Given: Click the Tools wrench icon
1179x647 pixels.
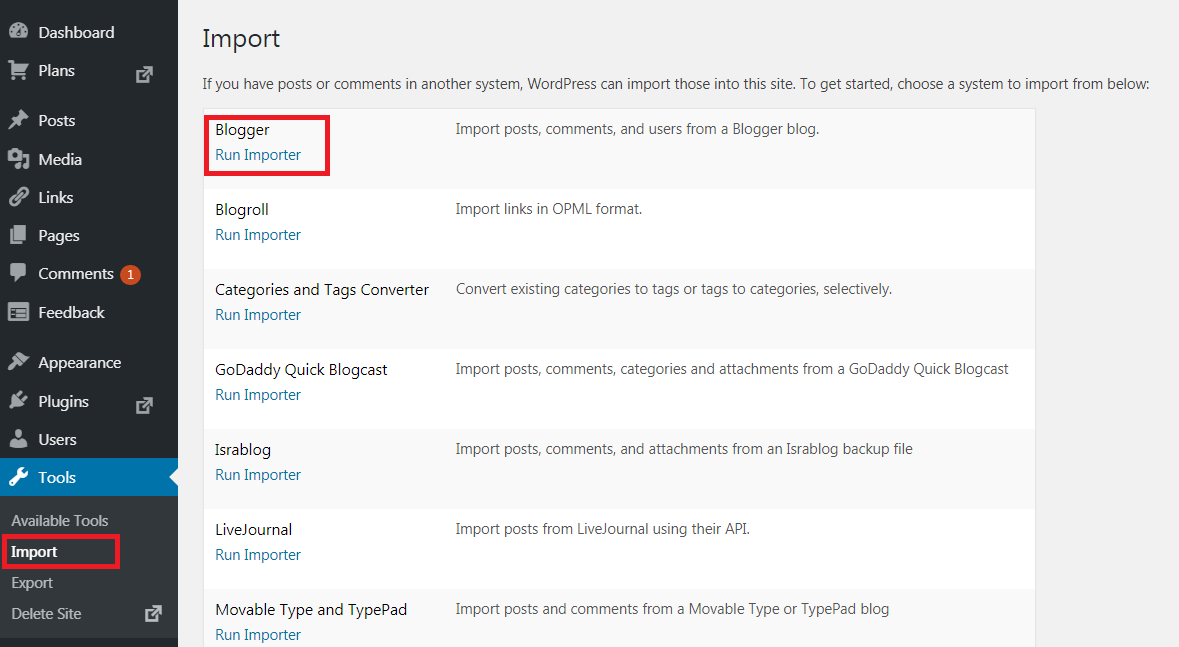Looking at the screenshot, I should coord(19,476).
